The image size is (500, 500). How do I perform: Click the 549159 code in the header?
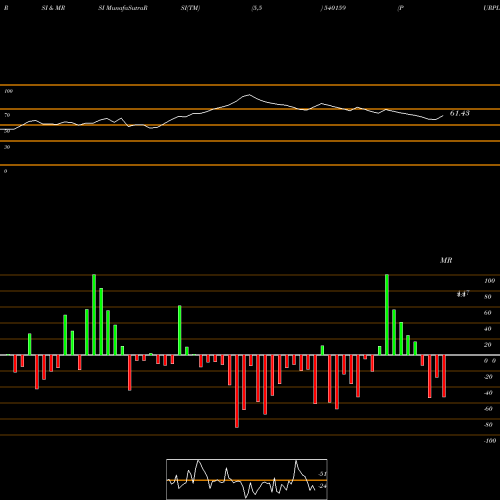pyautogui.click(x=334, y=8)
